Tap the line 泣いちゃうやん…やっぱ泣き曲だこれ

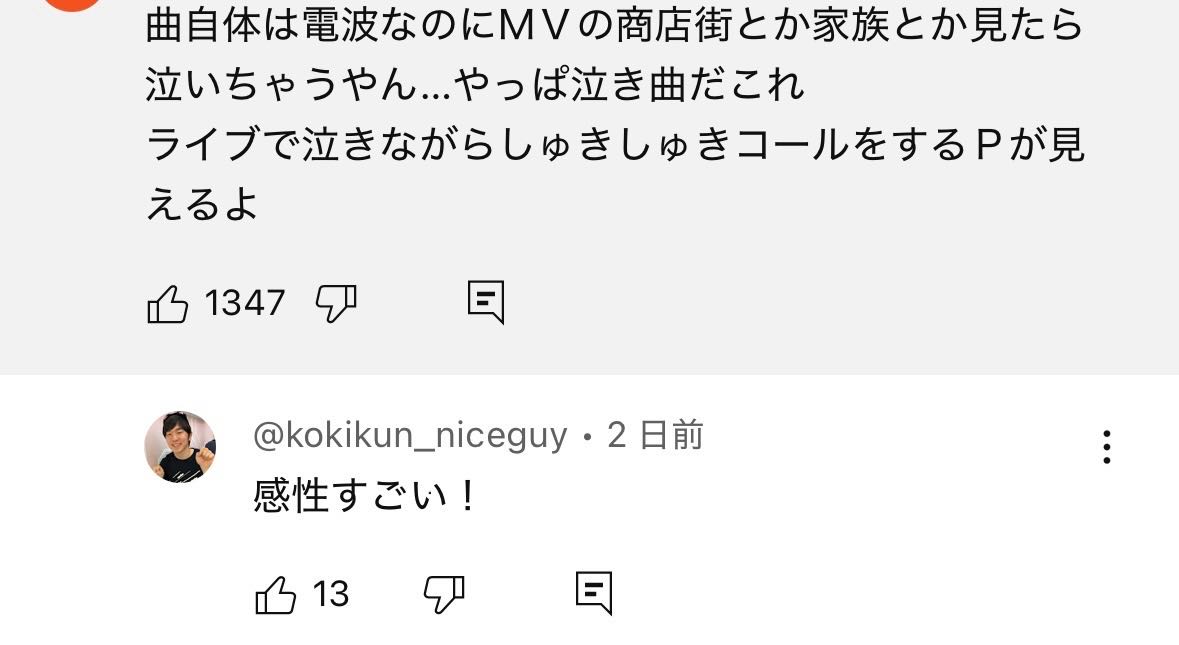(x=475, y=84)
